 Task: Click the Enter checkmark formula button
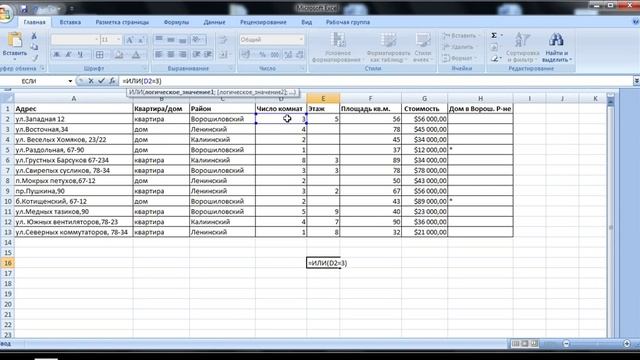click(102, 81)
